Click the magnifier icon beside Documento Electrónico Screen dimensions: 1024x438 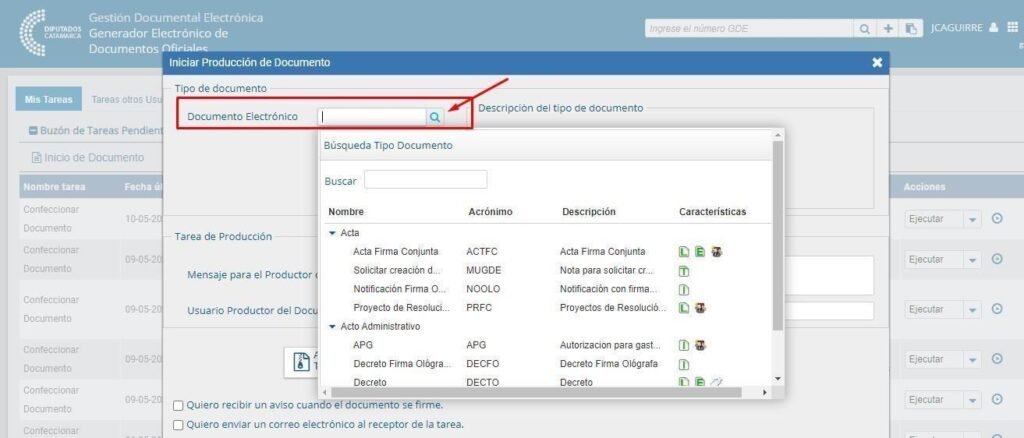point(435,117)
